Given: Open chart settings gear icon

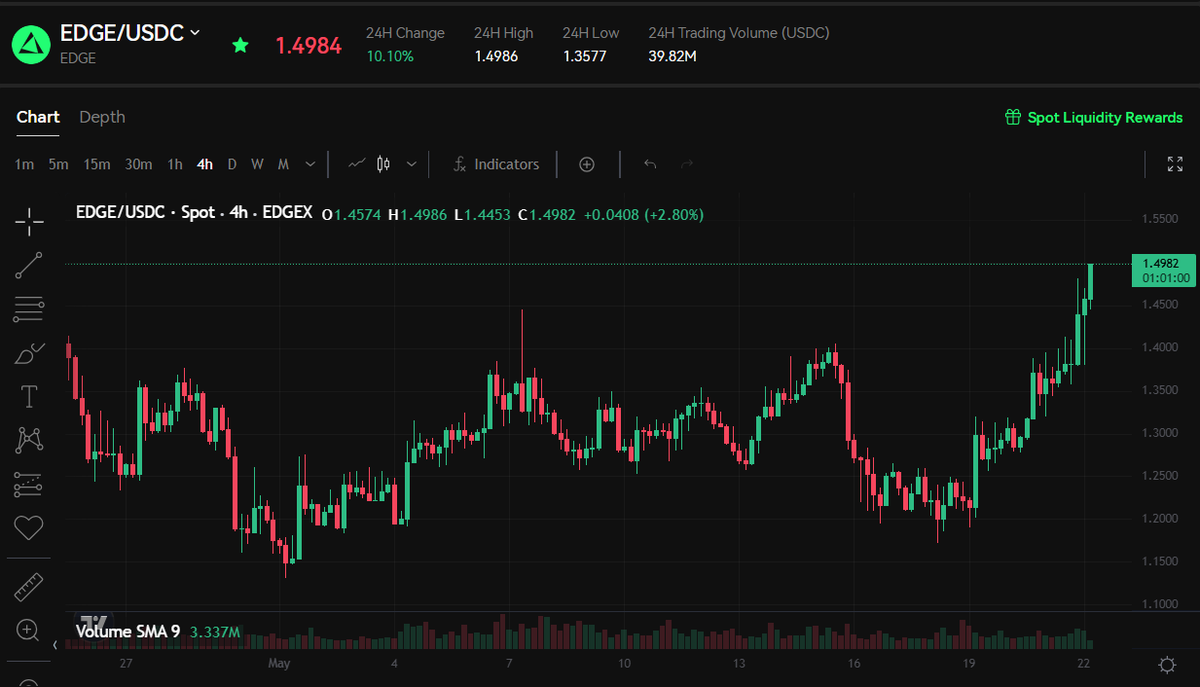Looking at the screenshot, I should tap(1166, 664).
